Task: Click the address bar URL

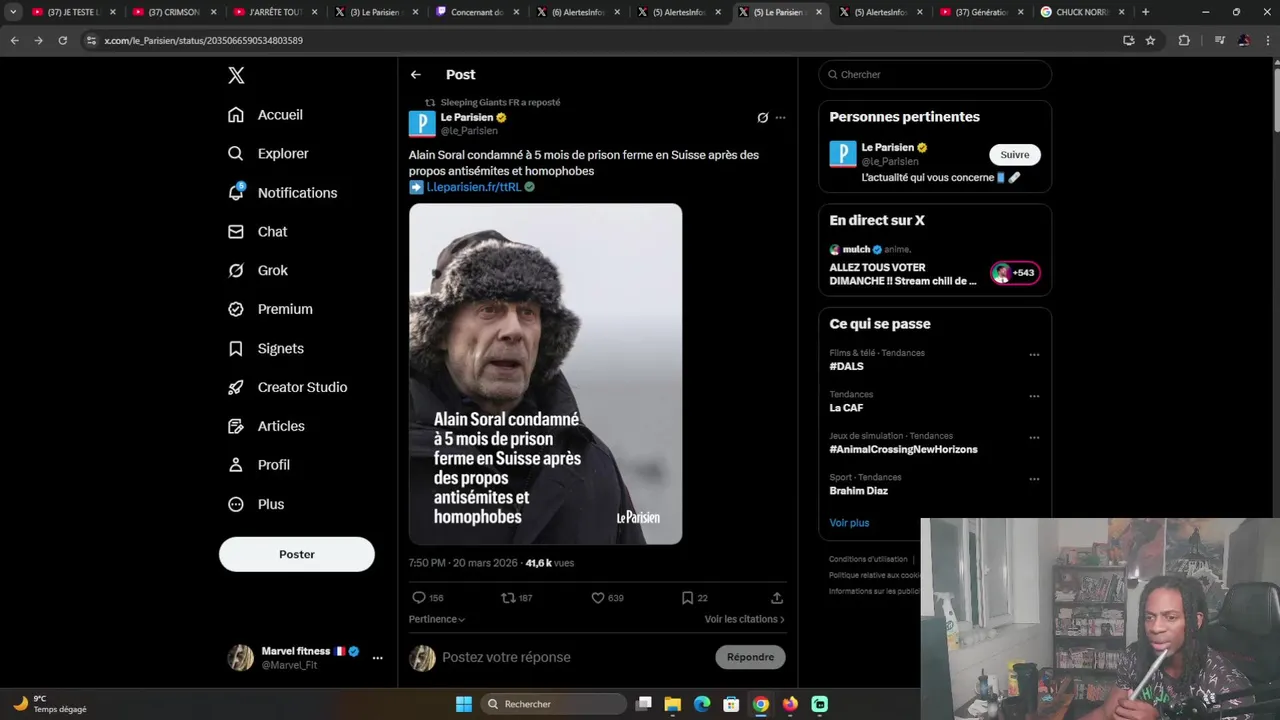Action: (x=204, y=40)
